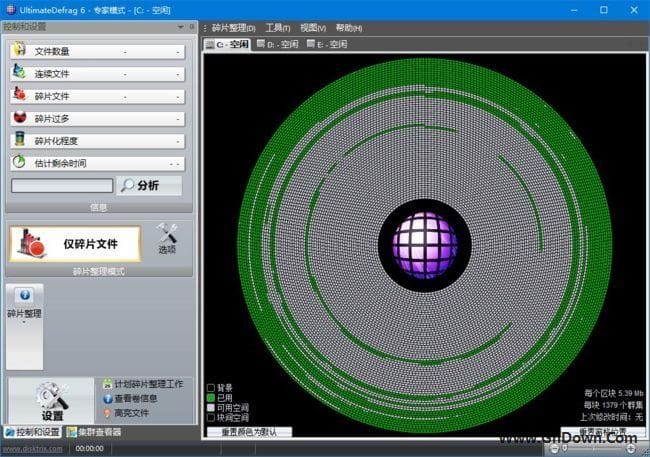Click the 碎片过多 excessive fragments icon
The image size is (650, 457).
[20, 117]
